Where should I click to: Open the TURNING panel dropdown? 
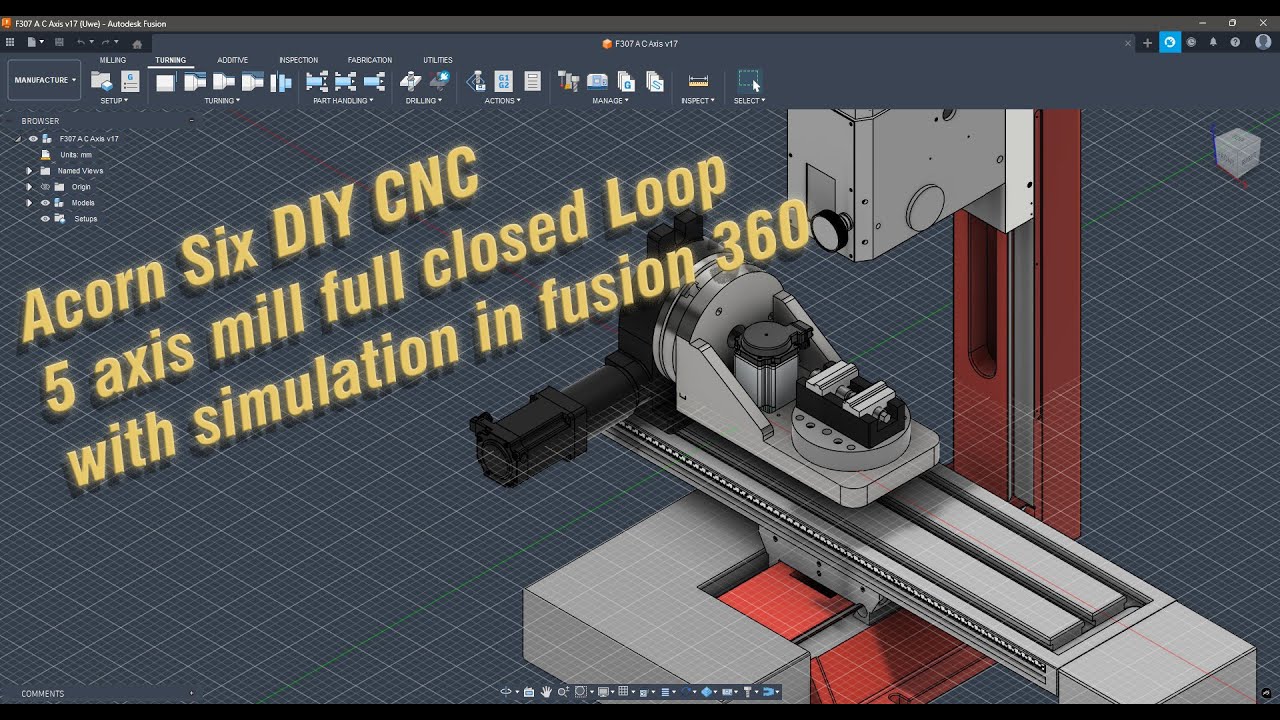222,101
